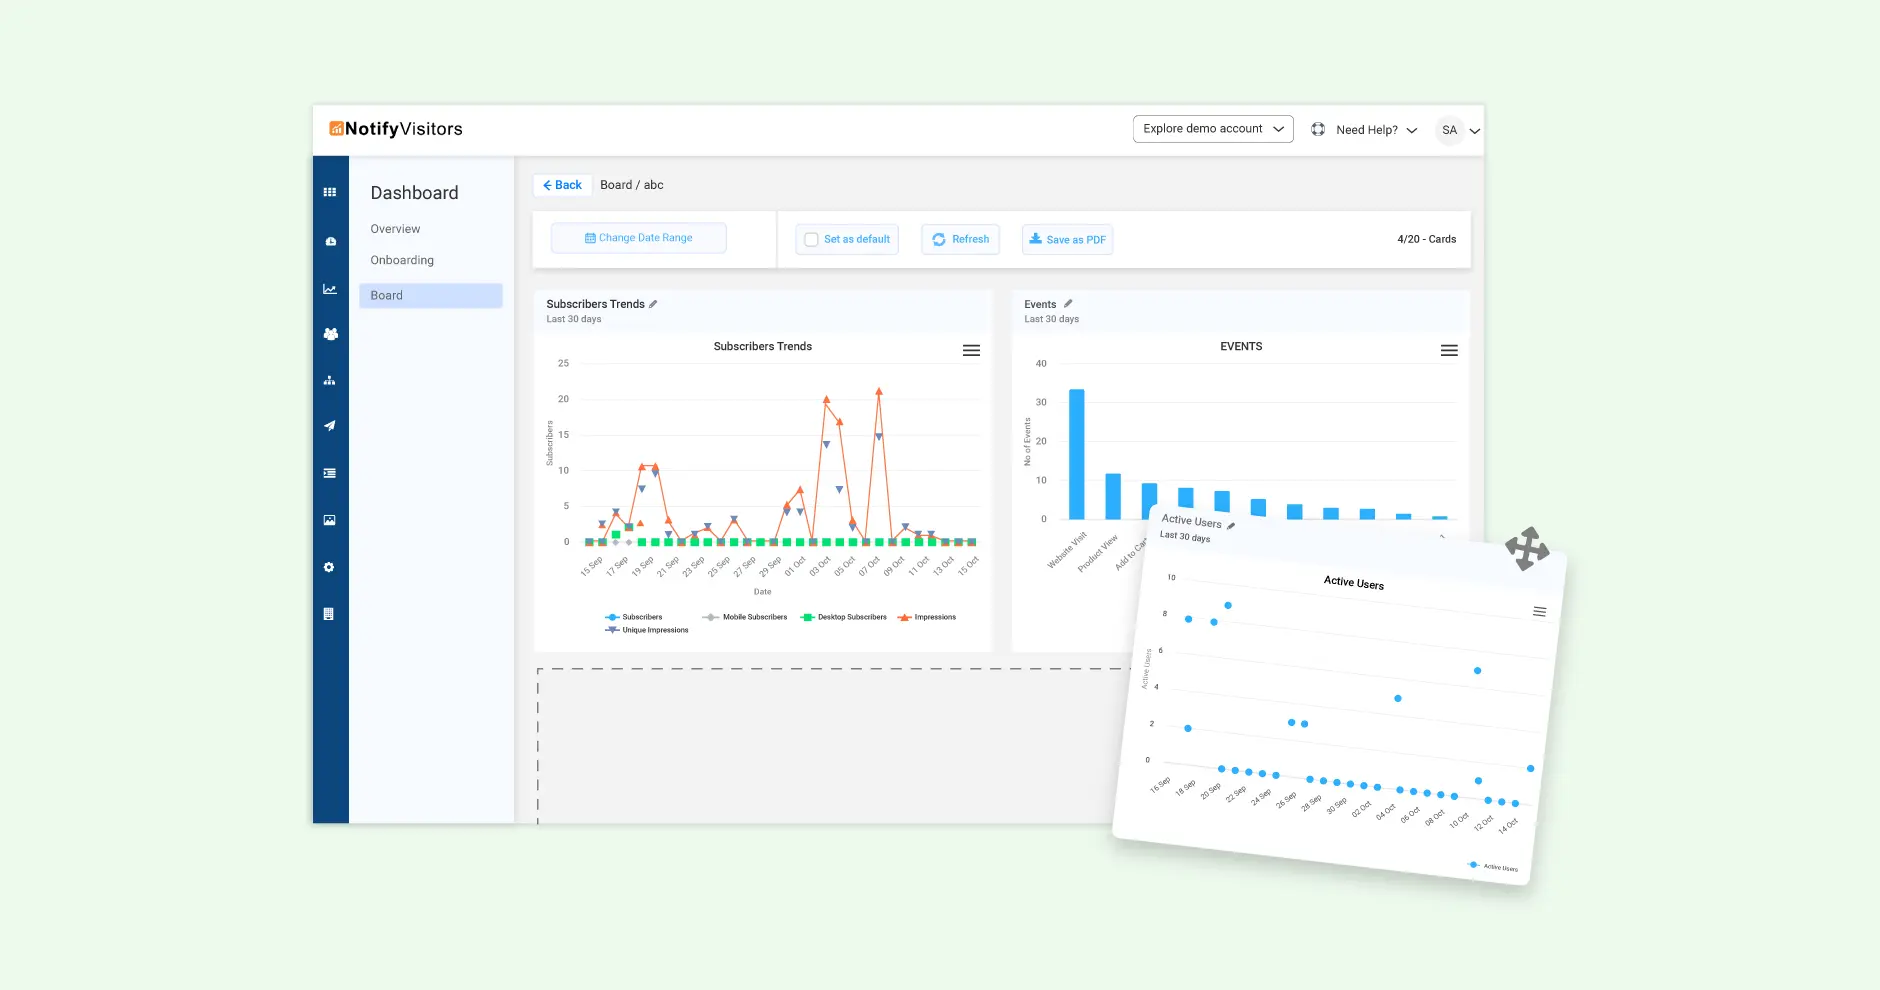This screenshot has height=990, width=1880.
Task: Click pencil icon next to Events title
Action: tap(1068, 304)
